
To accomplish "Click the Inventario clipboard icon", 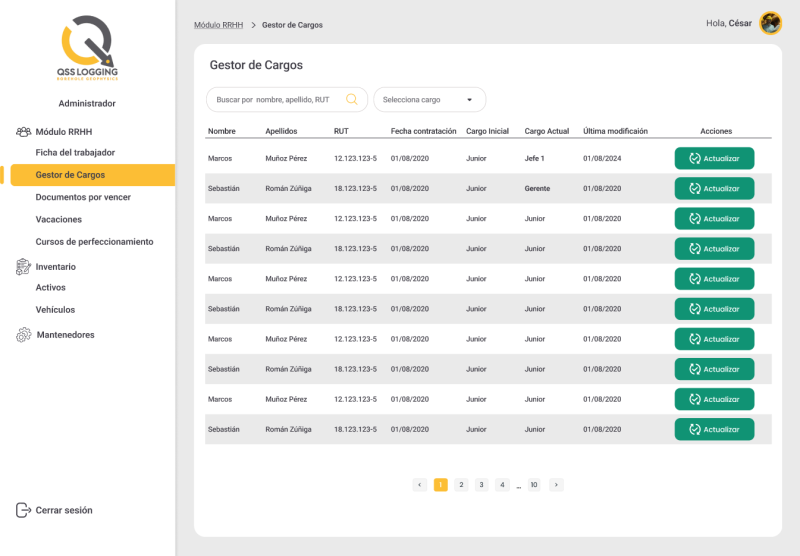I will [23, 267].
